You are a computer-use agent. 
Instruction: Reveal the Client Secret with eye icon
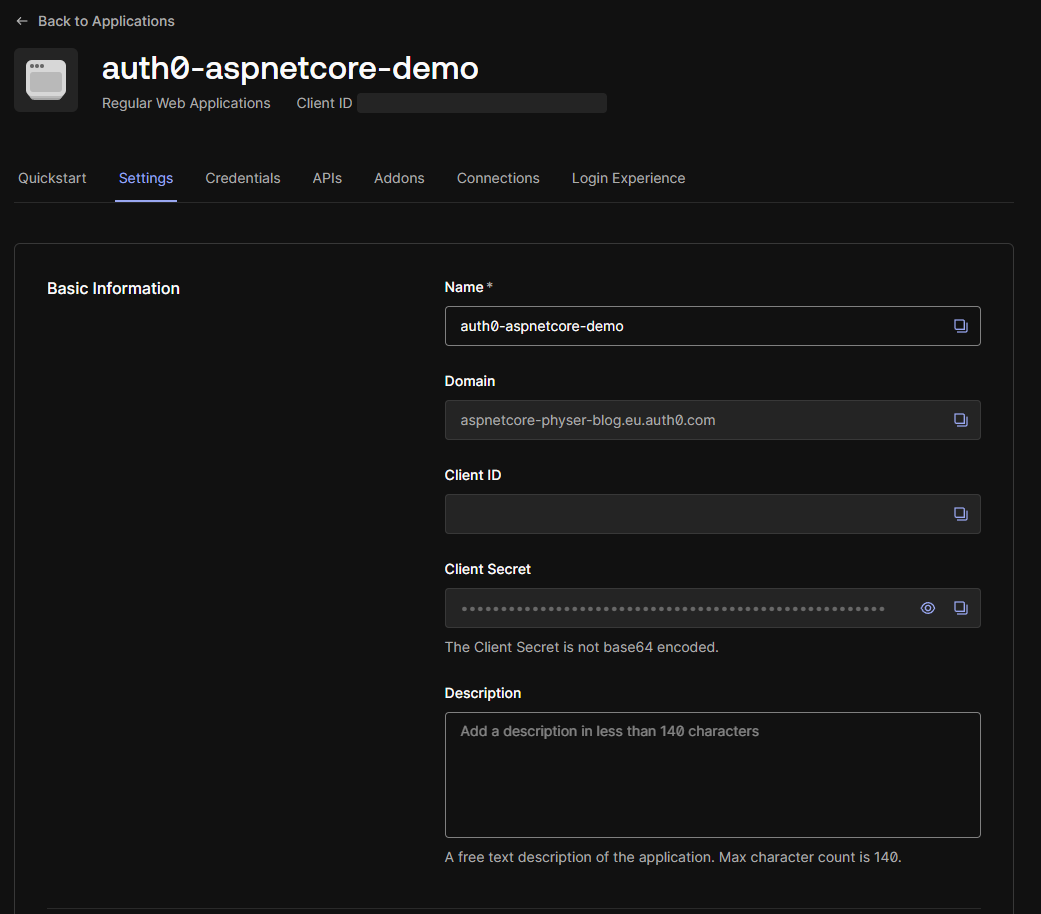[928, 608]
